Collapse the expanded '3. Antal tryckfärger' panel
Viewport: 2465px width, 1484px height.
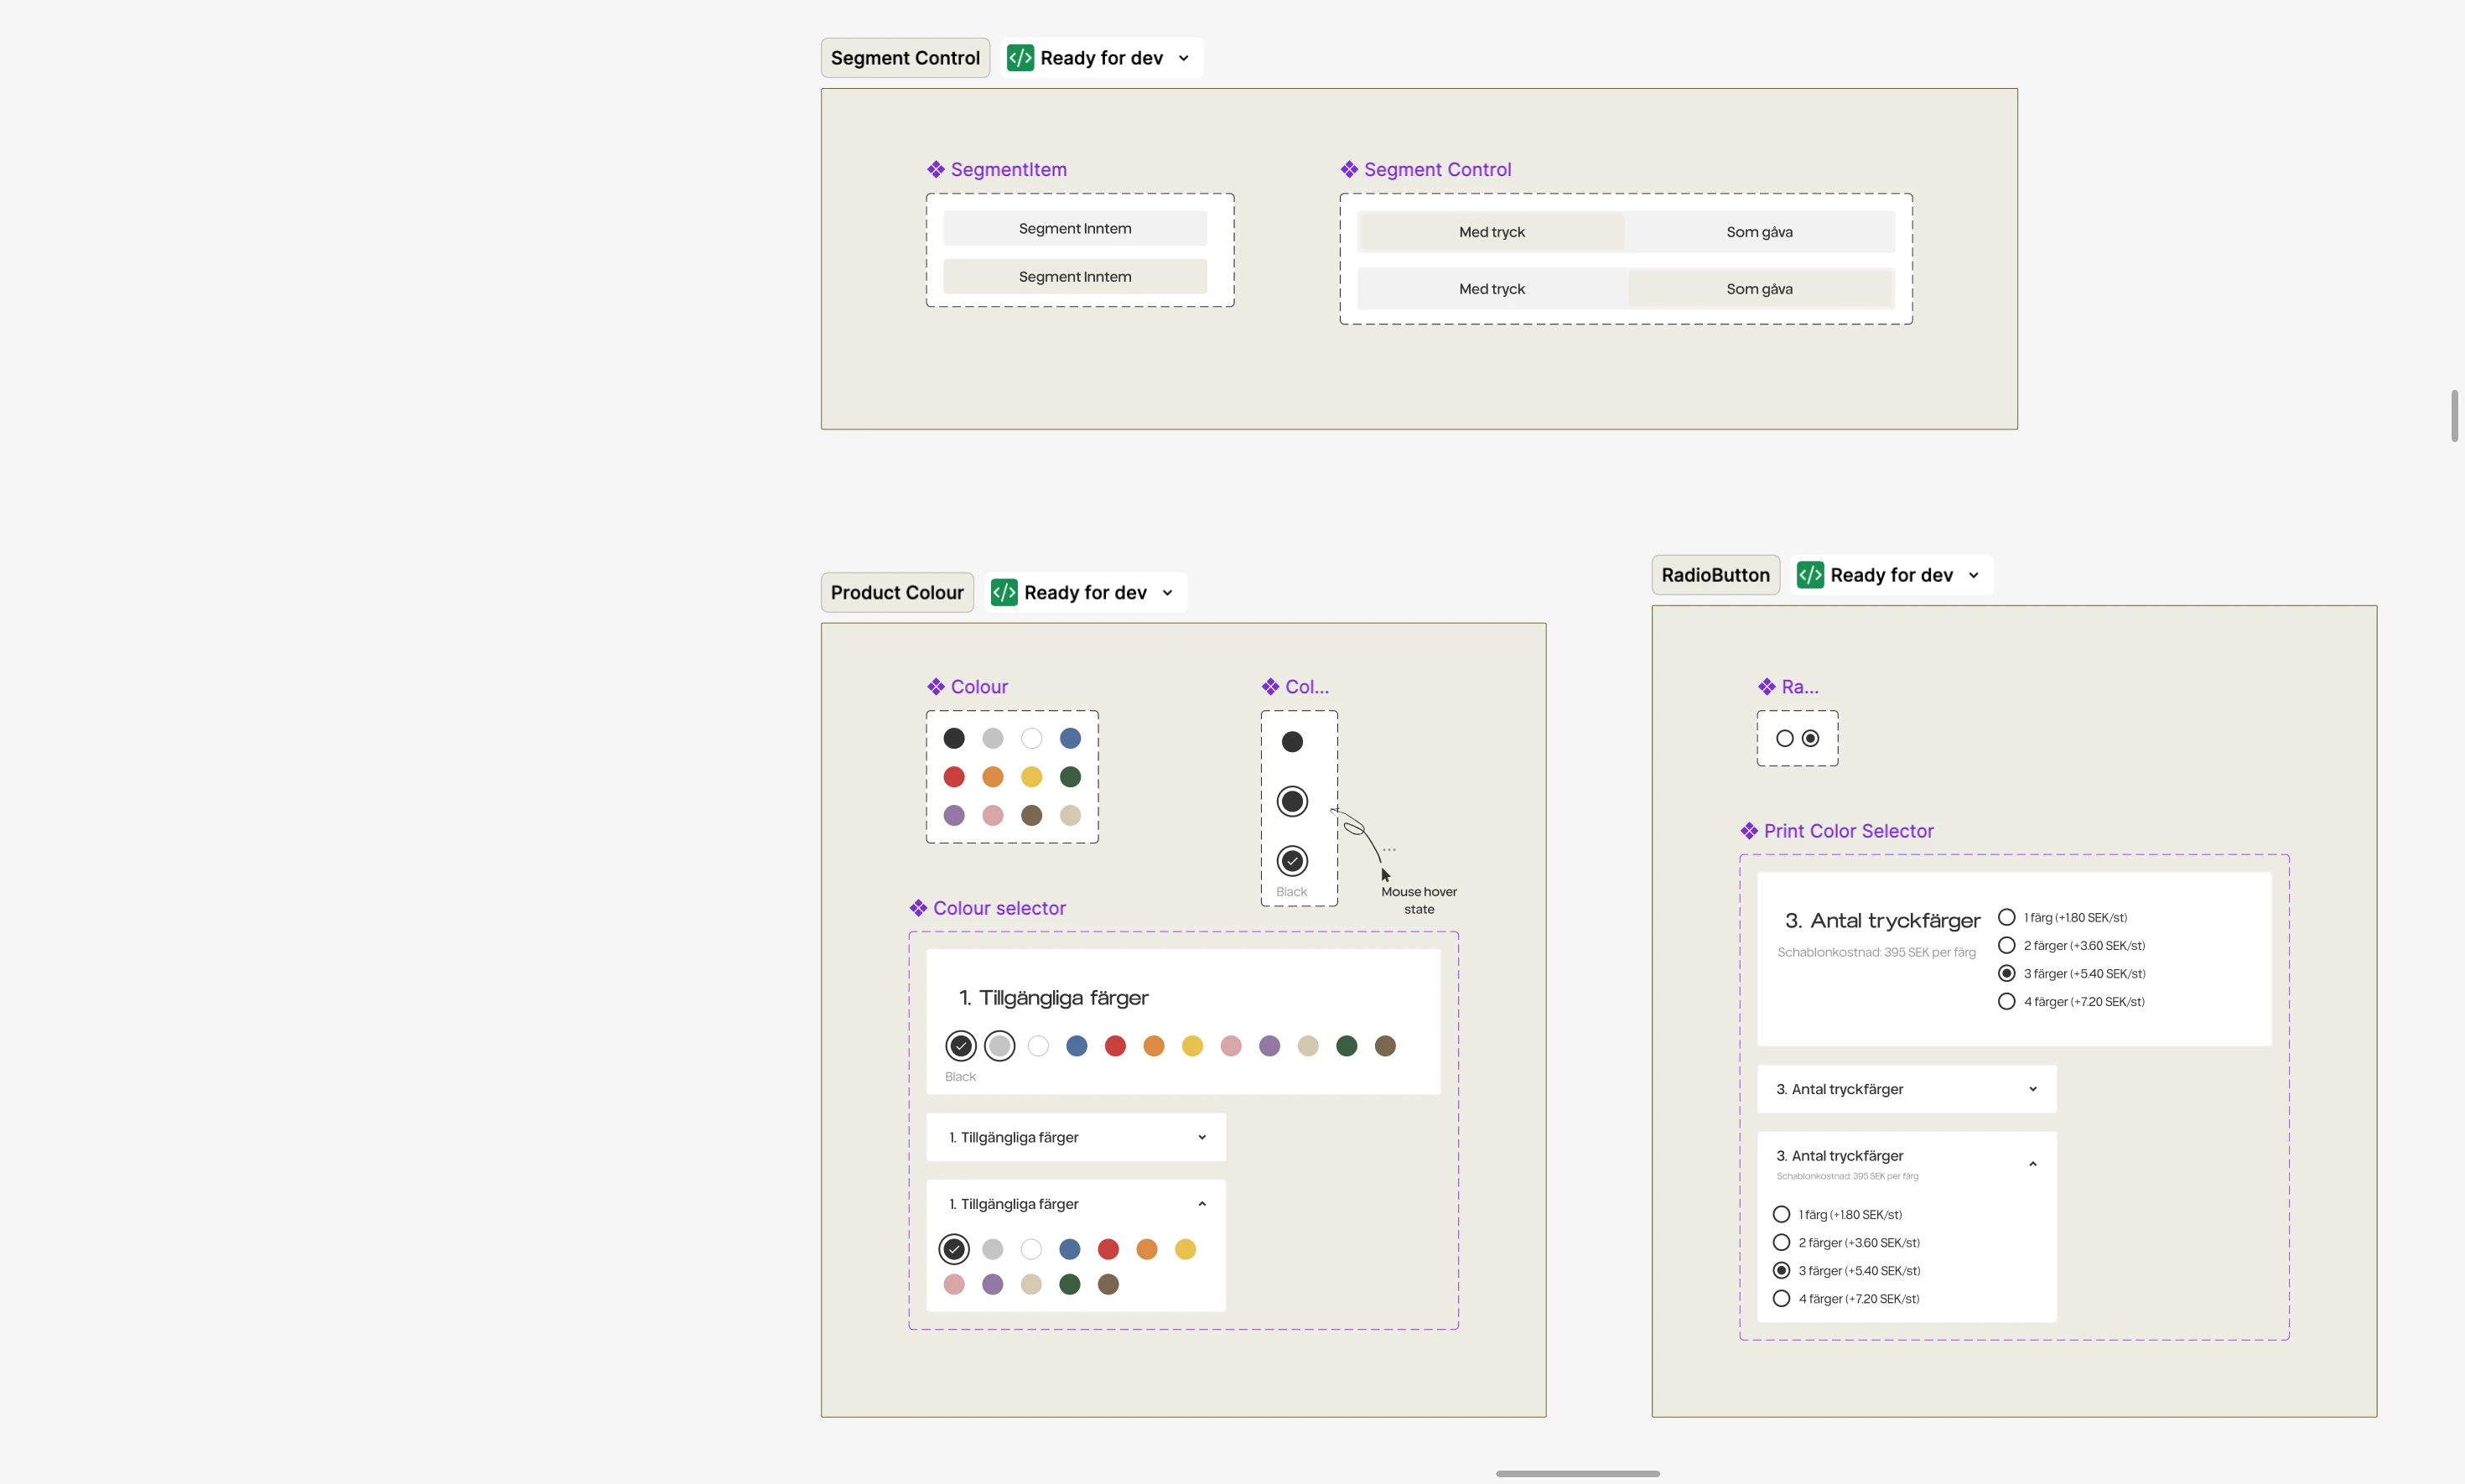(2032, 1164)
